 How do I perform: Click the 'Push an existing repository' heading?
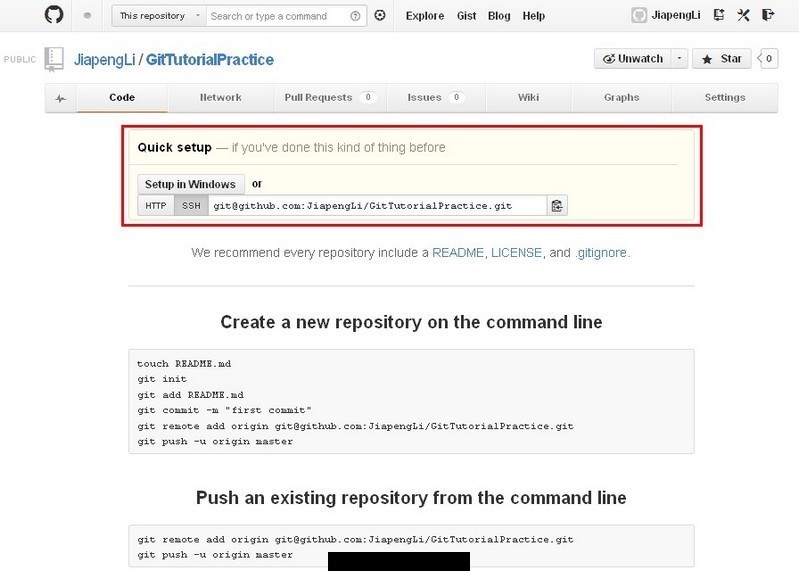tap(411, 498)
